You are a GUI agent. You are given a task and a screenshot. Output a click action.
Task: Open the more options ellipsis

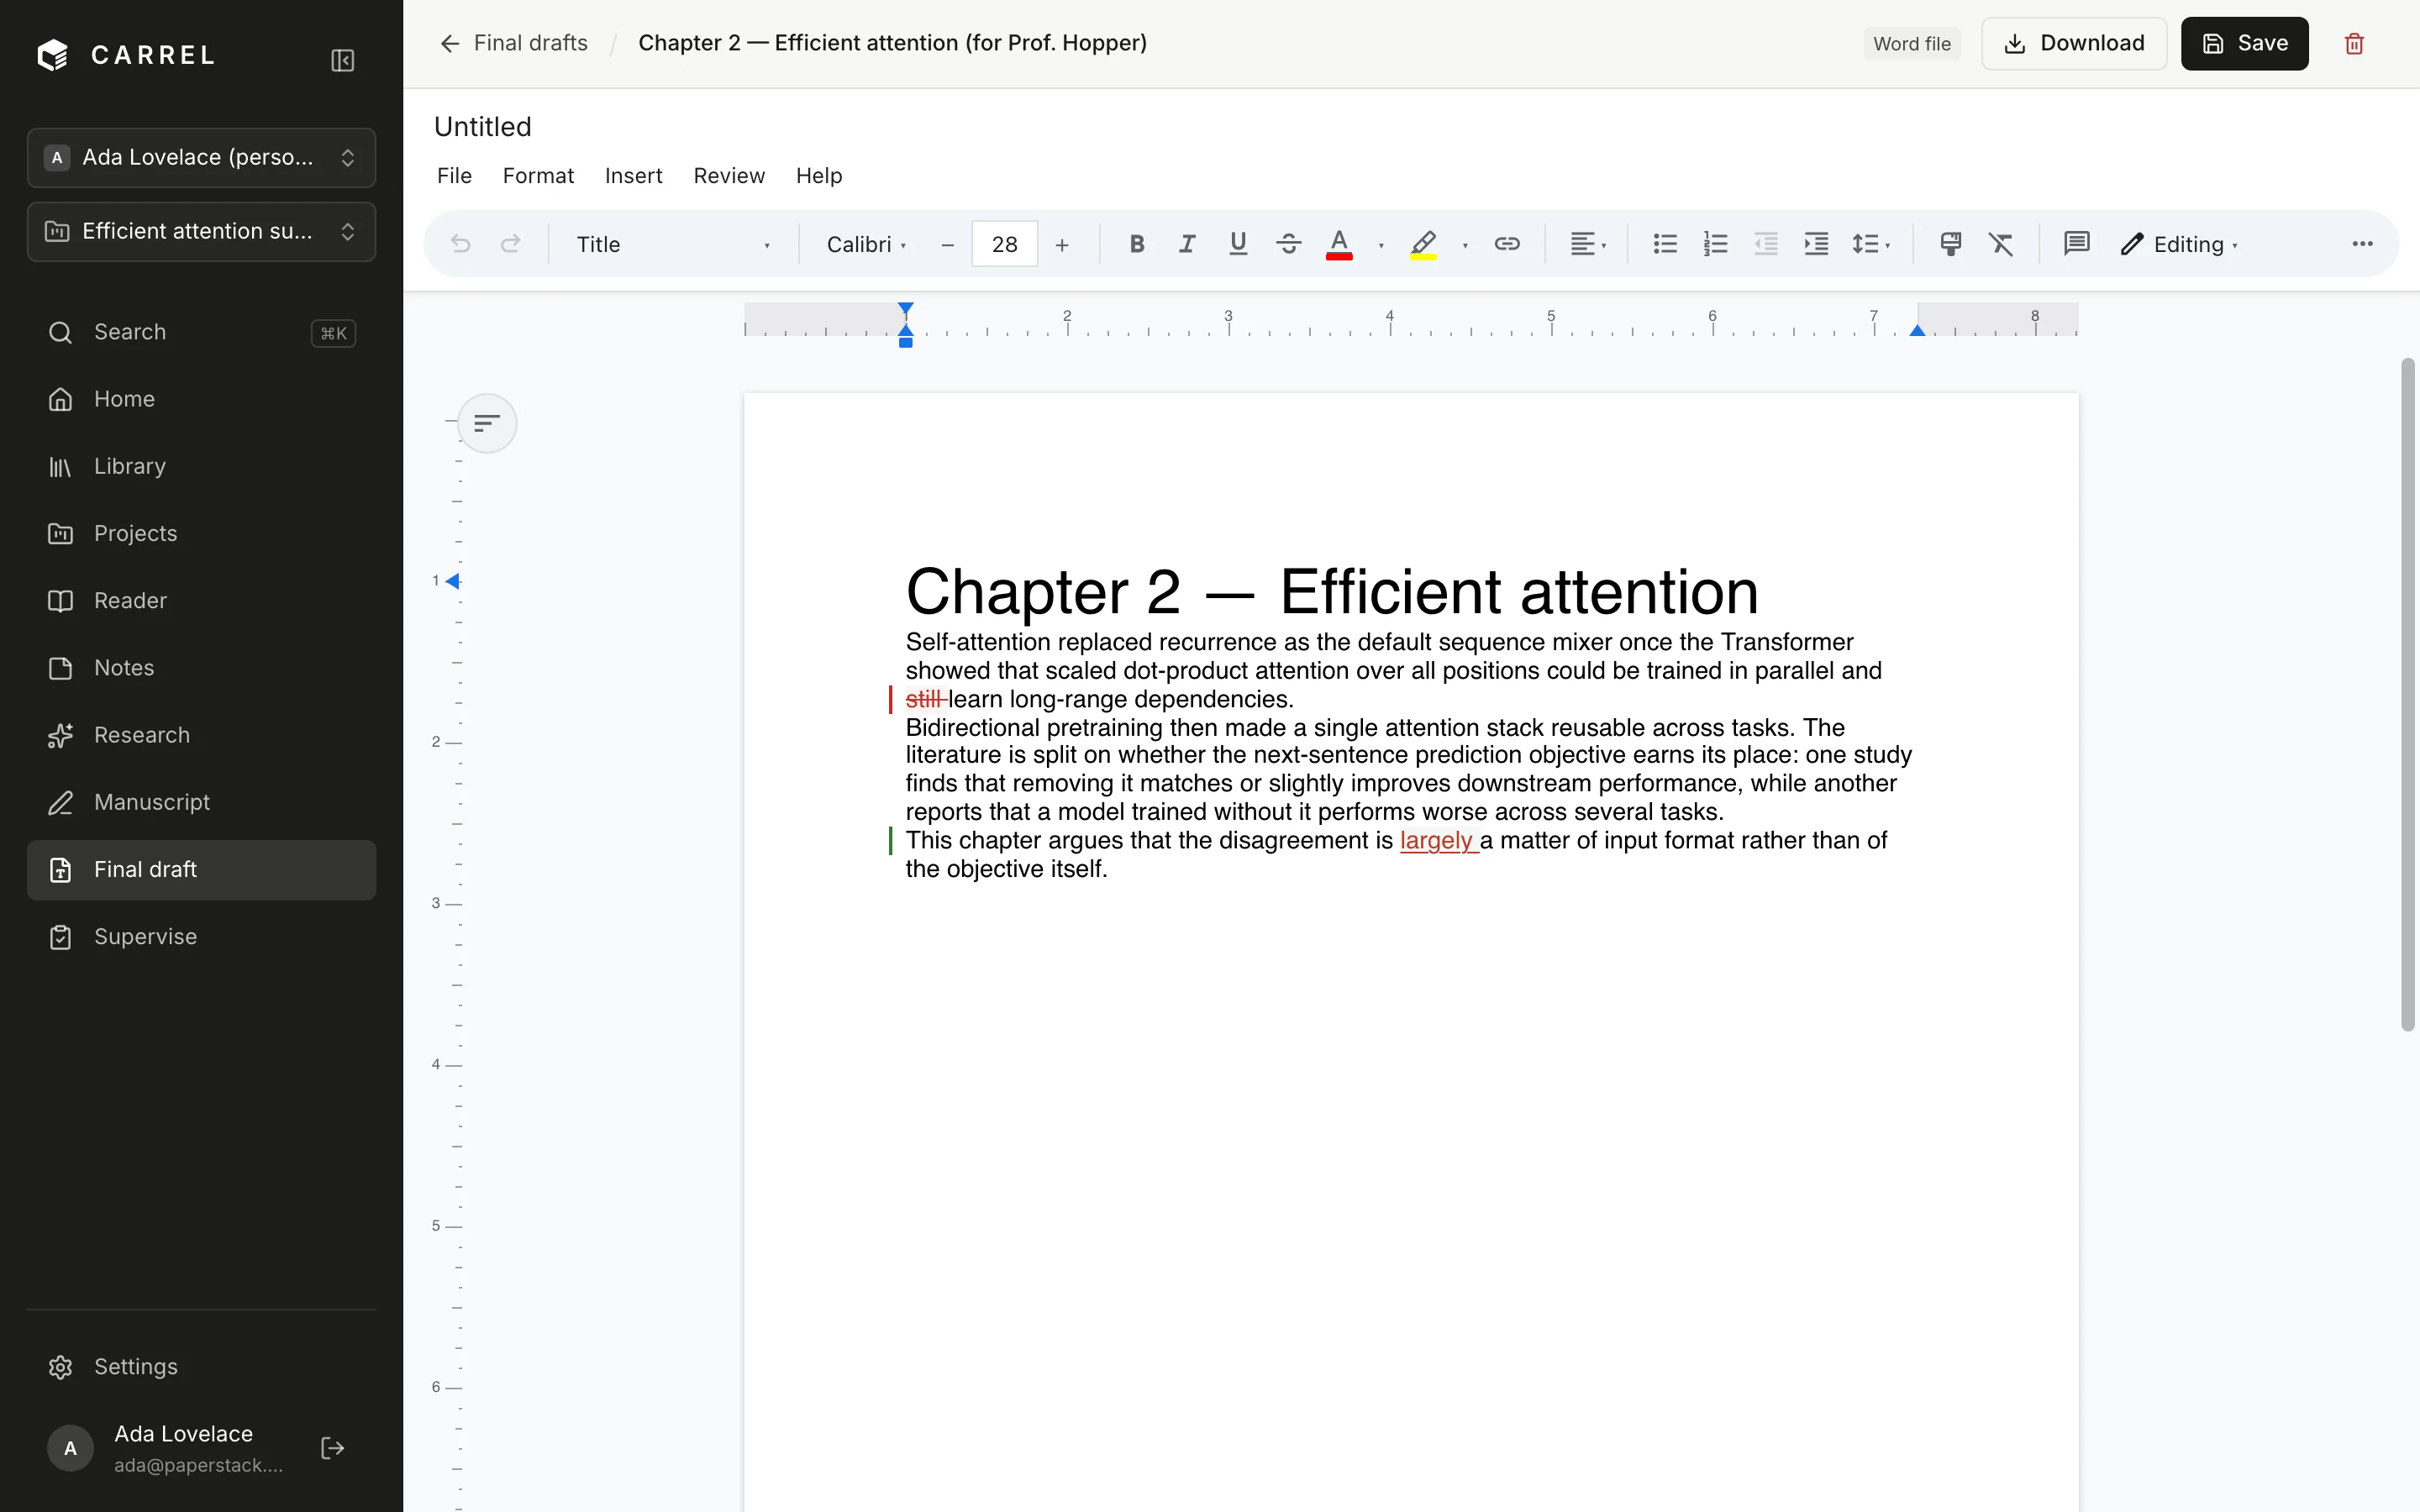pos(2362,244)
